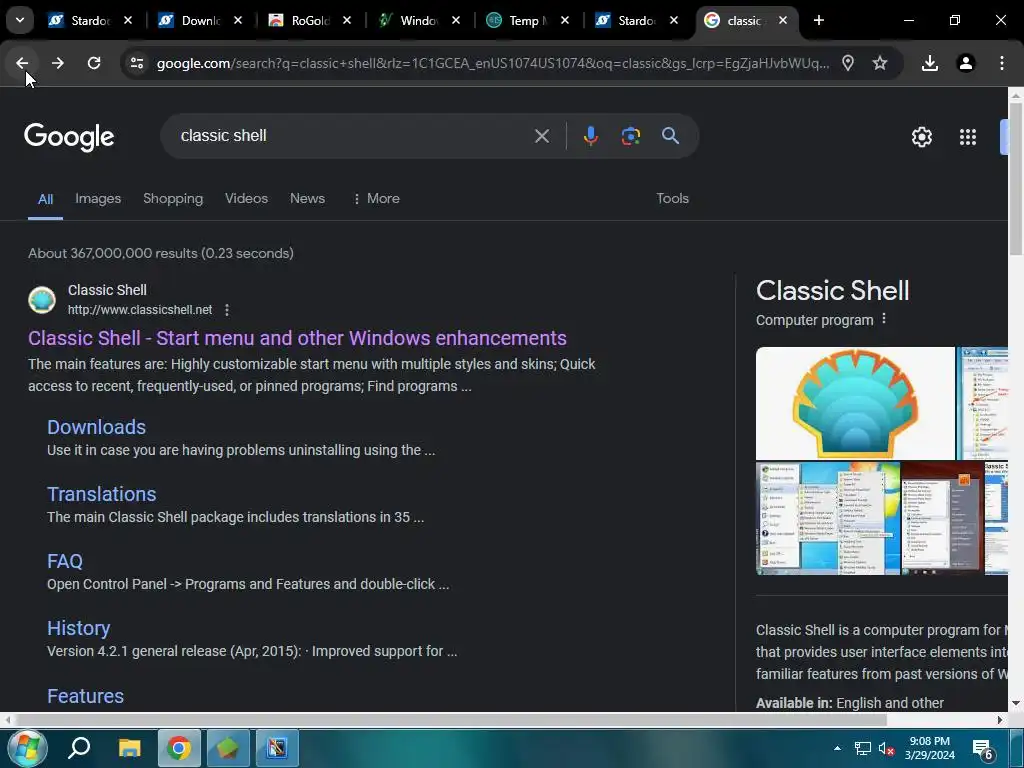Open three-dot options beside classicshell.net URL
Viewport: 1024px width, 768px height.
tap(227, 310)
